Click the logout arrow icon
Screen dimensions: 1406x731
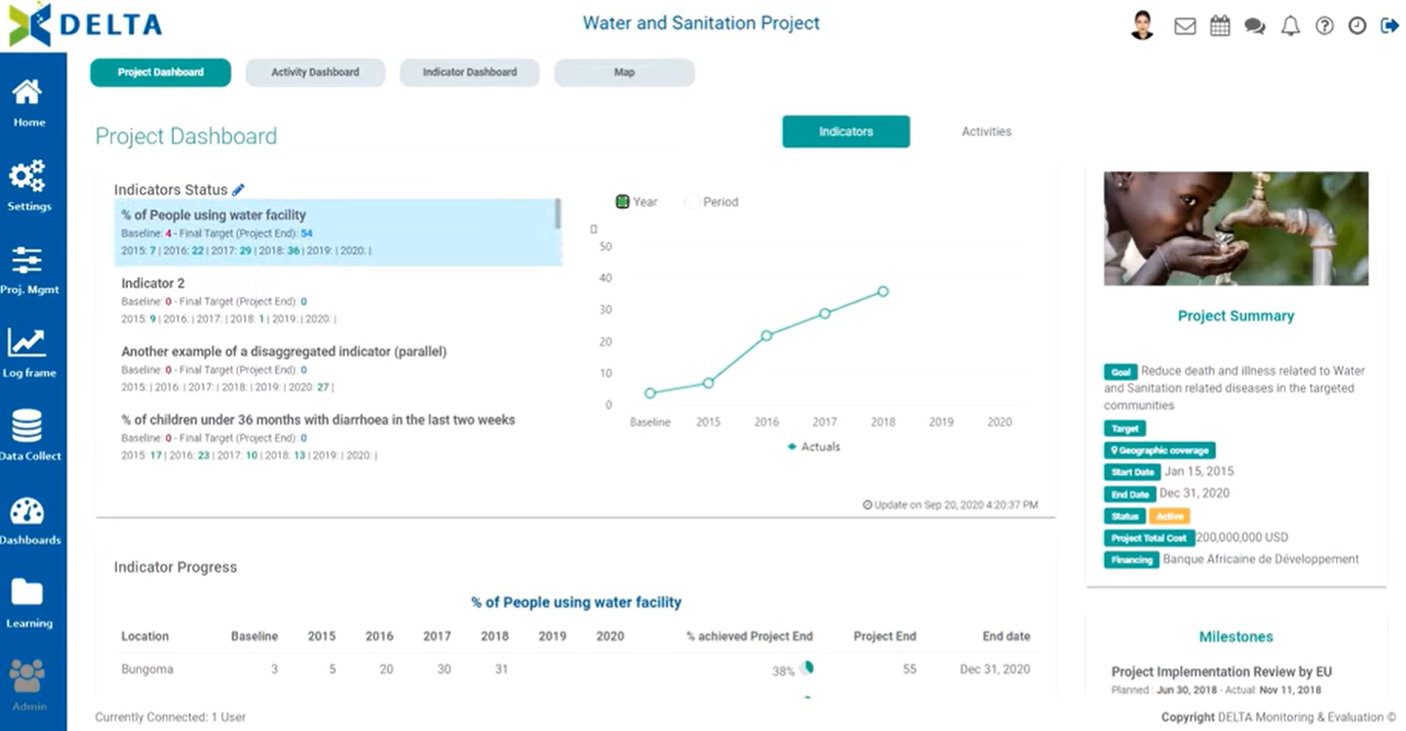[1390, 26]
